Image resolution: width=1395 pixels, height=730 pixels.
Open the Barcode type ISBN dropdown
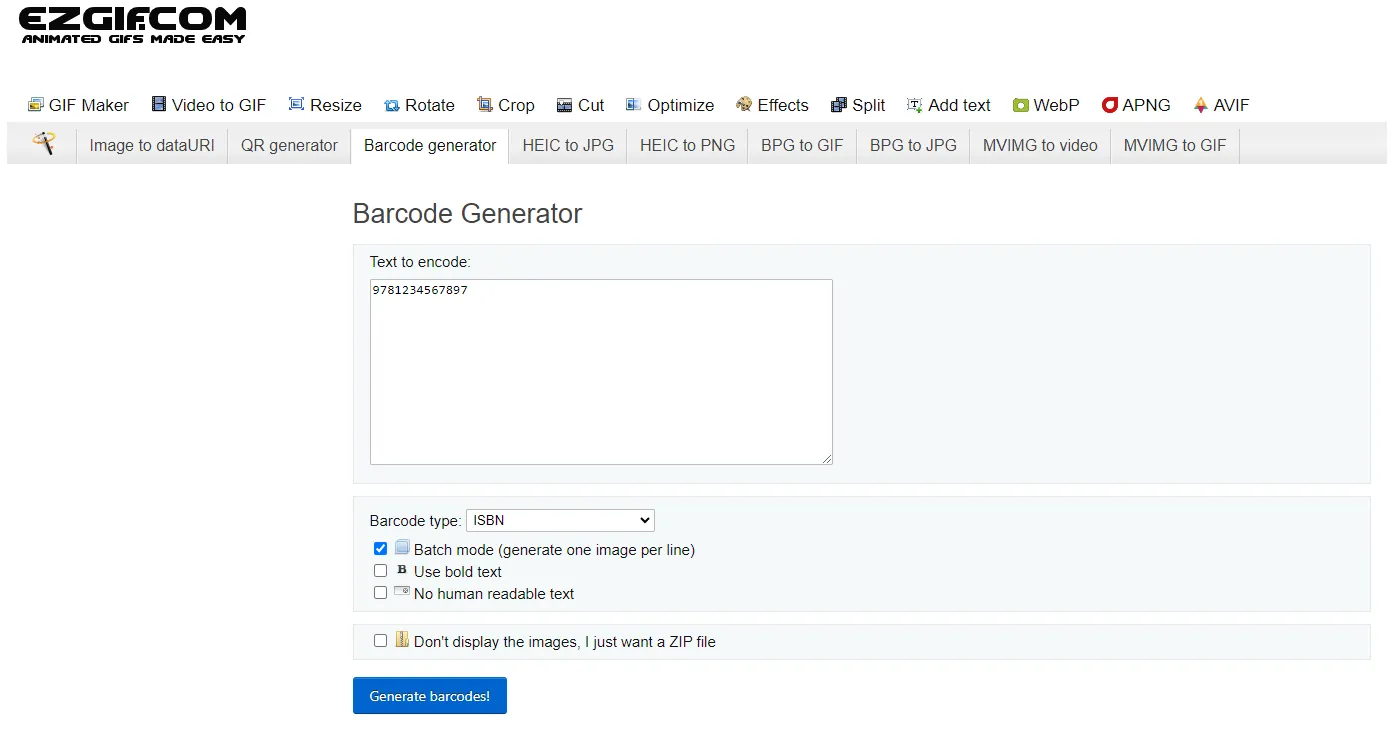560,520
